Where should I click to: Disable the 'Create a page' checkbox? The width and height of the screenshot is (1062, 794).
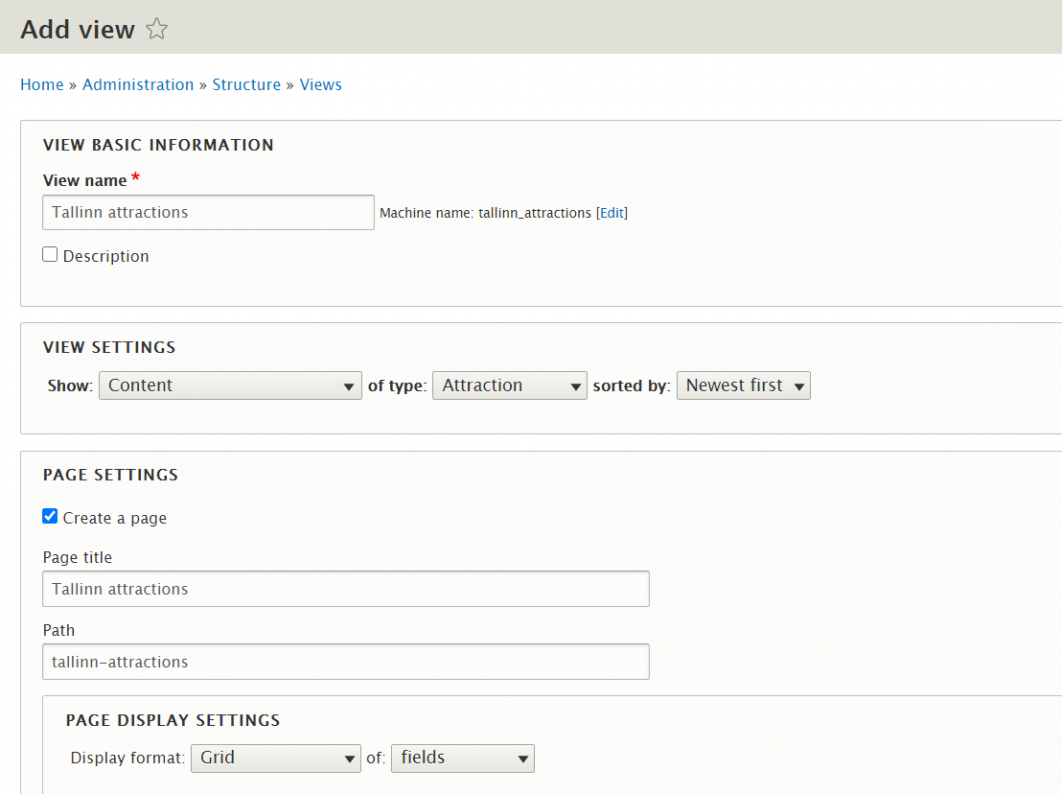point(49,516)
